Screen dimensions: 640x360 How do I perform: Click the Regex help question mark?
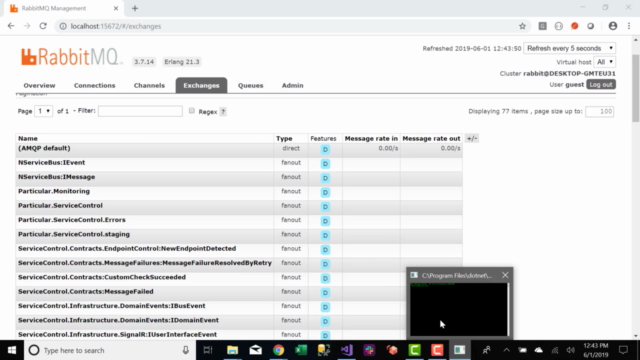coord(223,111)
